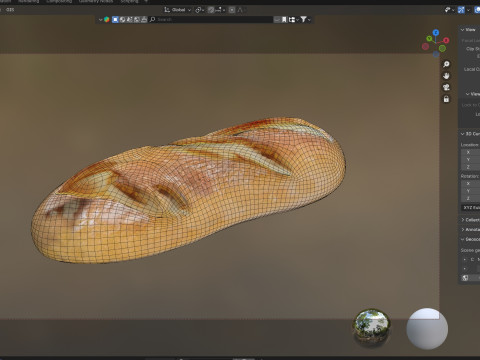
Task: Toggle the fifth filter icon beside search
Action: (x=144, y=20)
